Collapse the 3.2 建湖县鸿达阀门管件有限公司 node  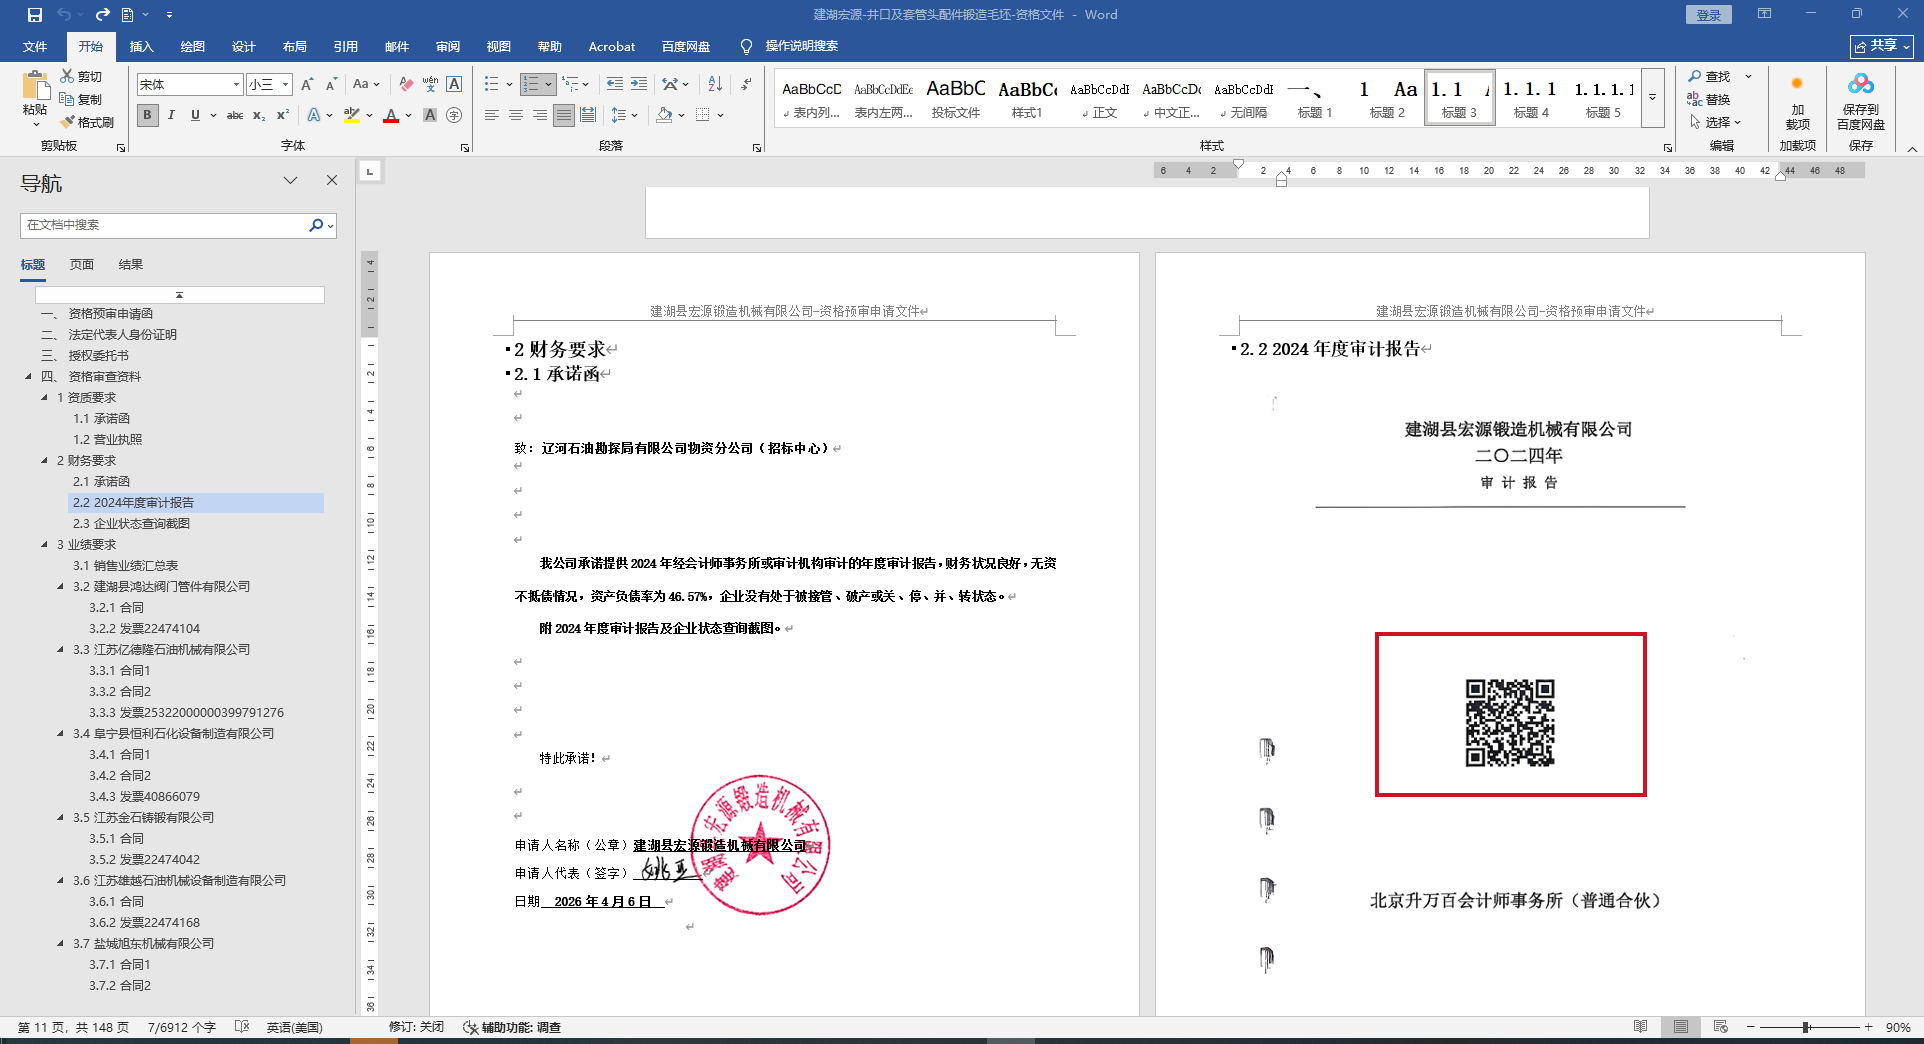[x=61, y=587]
